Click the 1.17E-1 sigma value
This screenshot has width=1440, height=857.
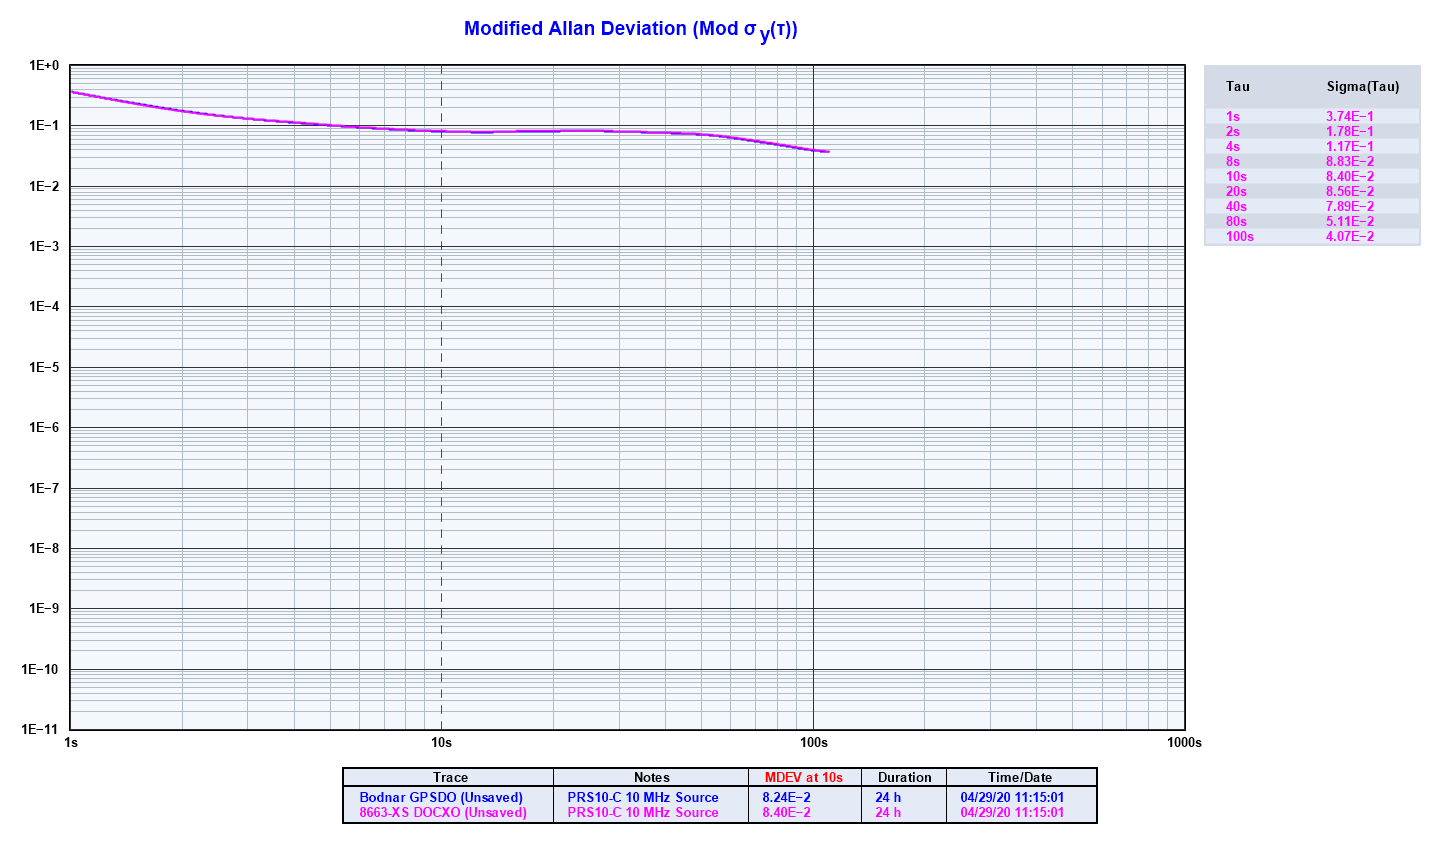[1350, 146]
